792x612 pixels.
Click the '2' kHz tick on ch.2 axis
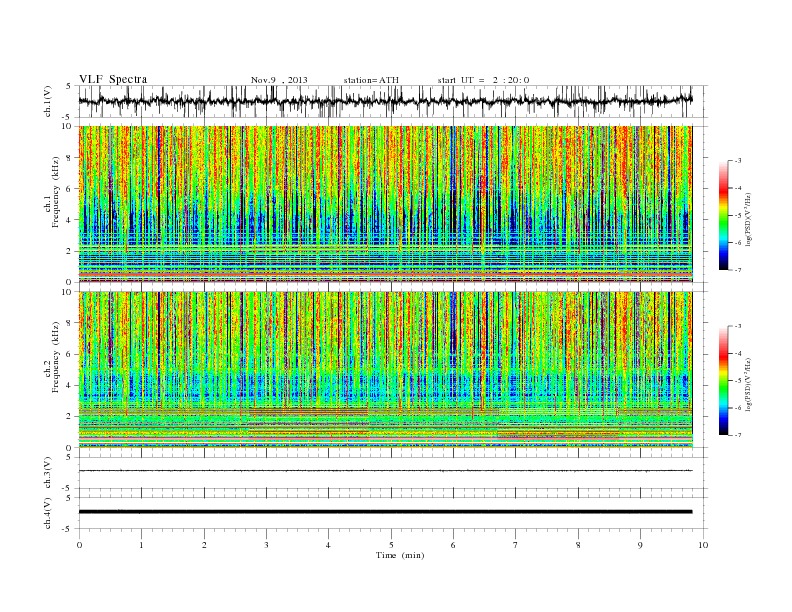[x=69, y=417]
